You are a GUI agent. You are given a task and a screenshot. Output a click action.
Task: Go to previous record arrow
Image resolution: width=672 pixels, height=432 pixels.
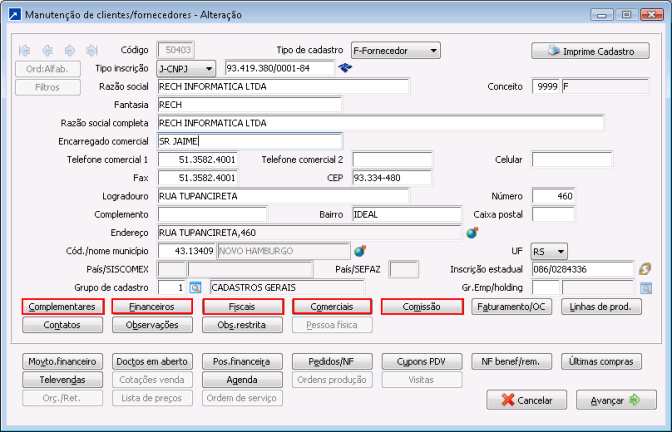point(47,51)
